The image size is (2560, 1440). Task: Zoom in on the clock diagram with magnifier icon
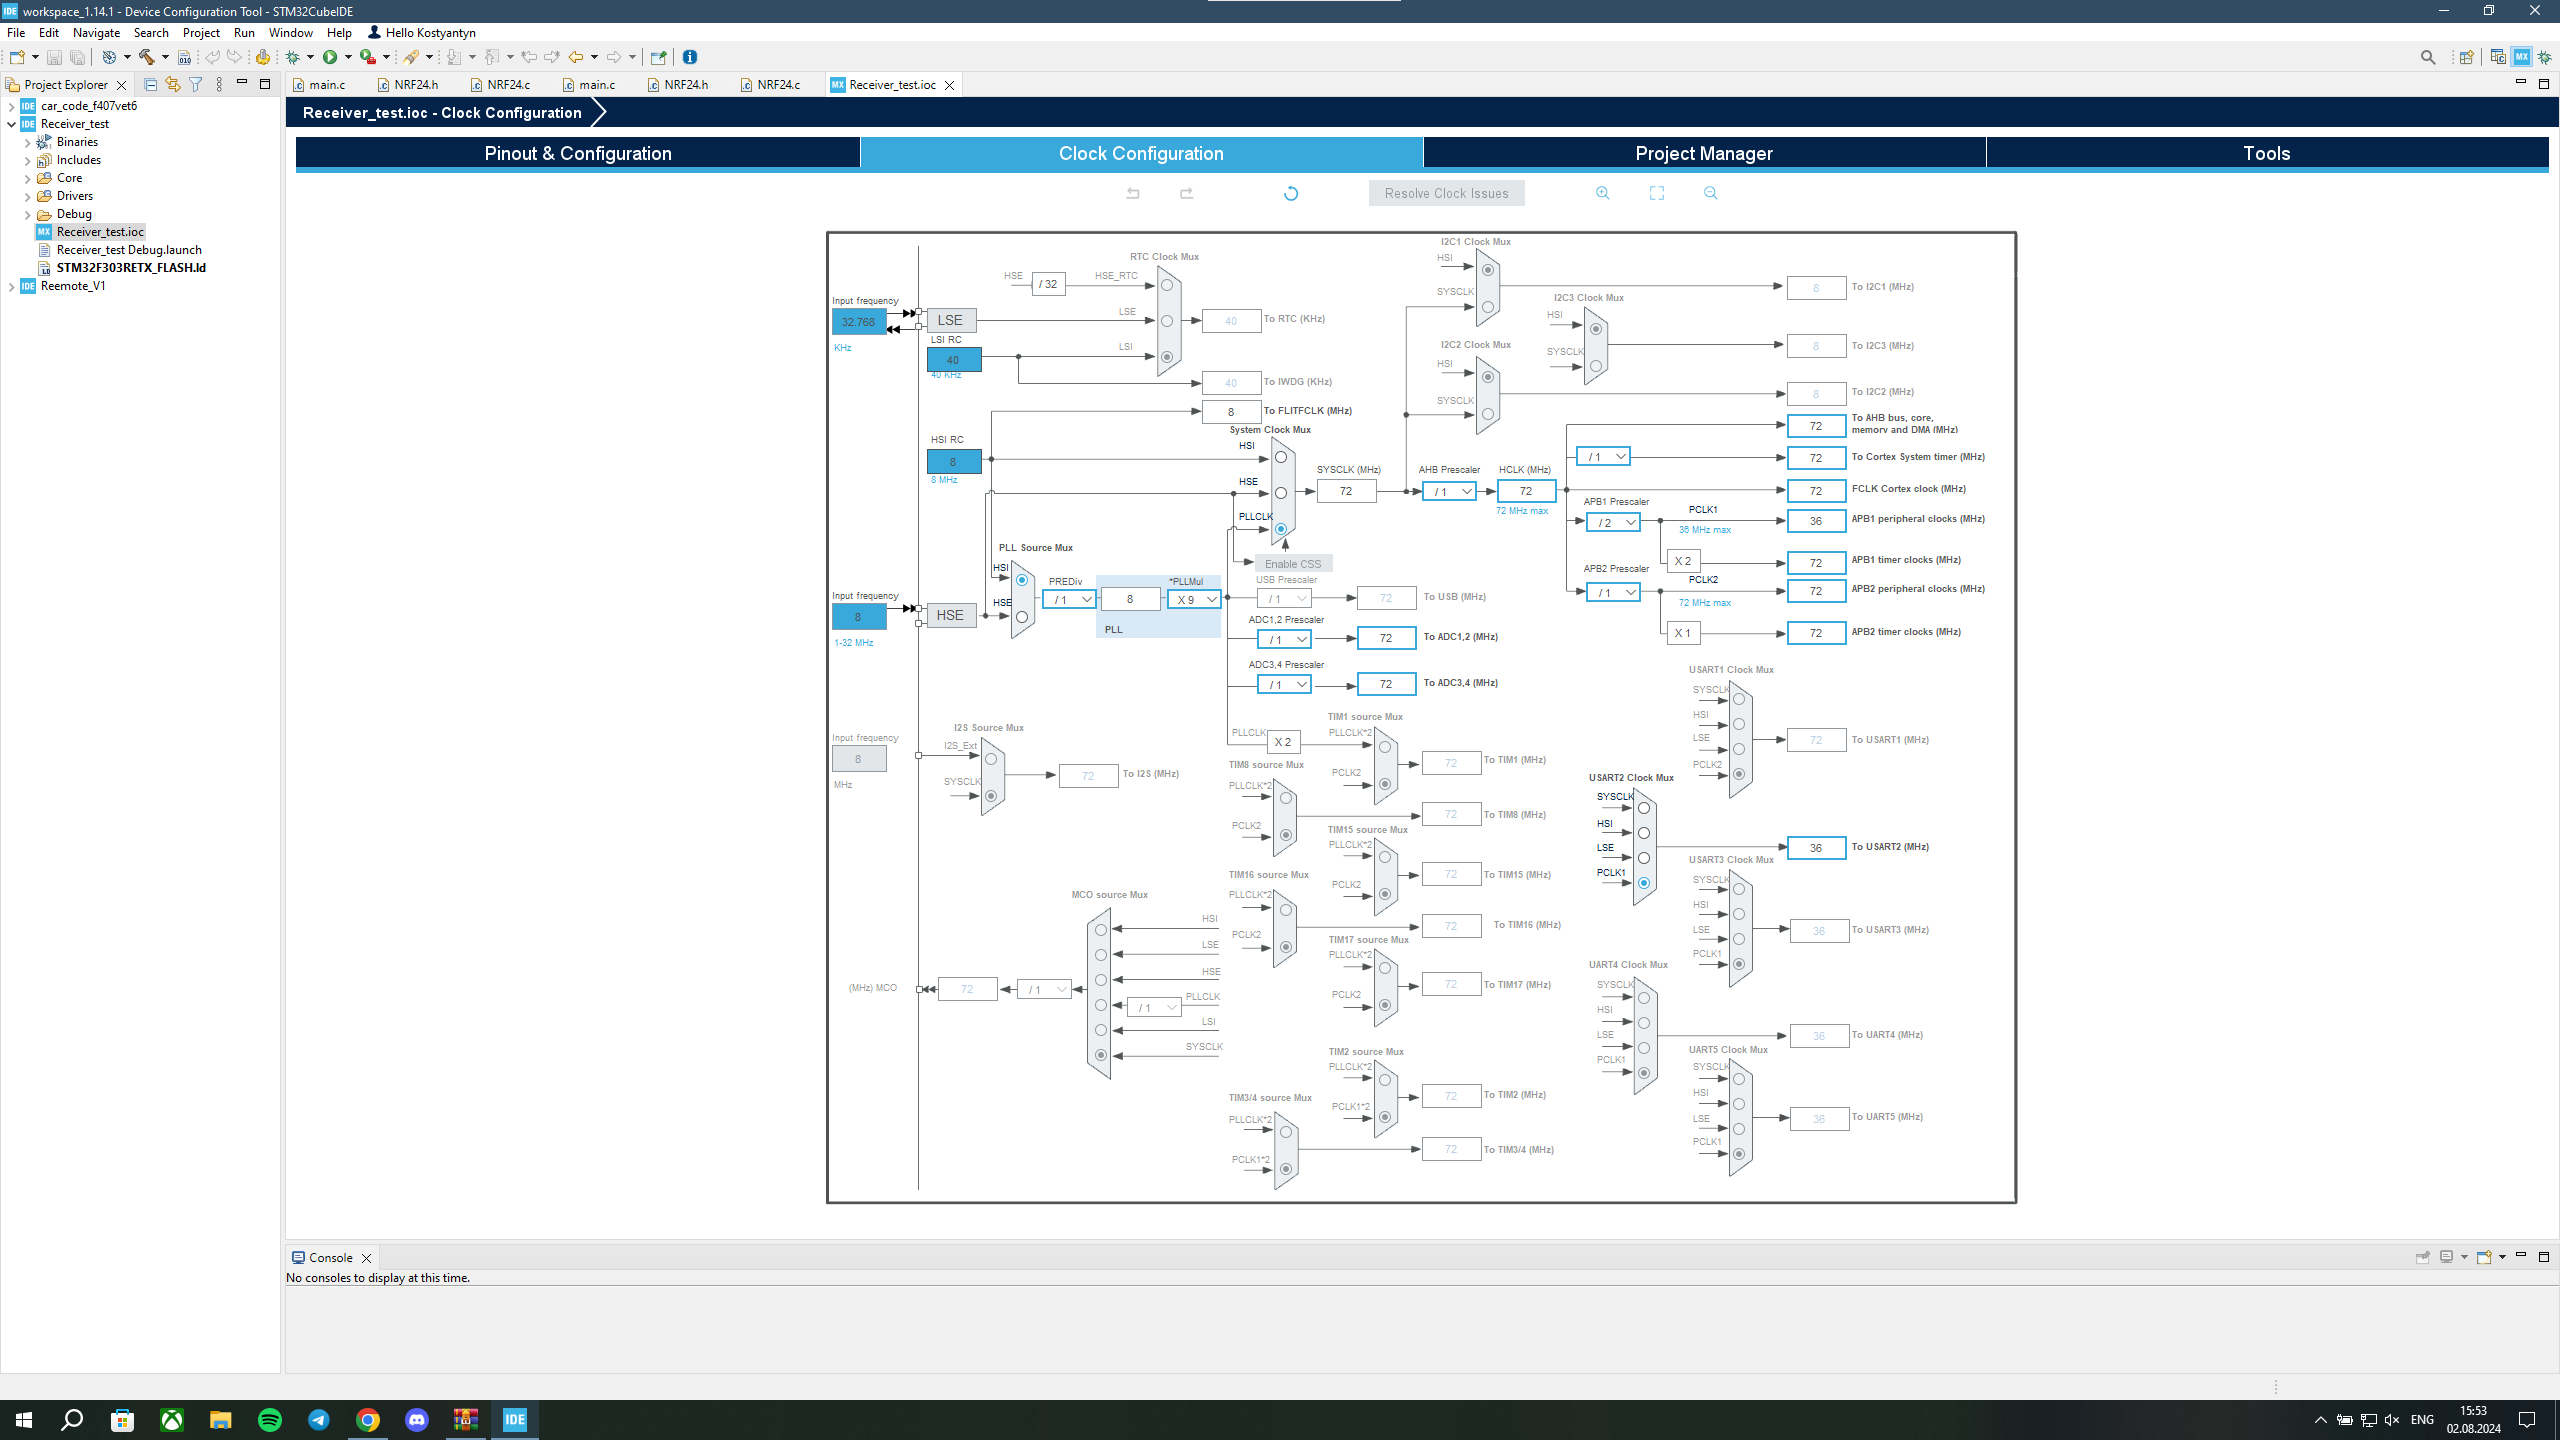pos(1603,192)
